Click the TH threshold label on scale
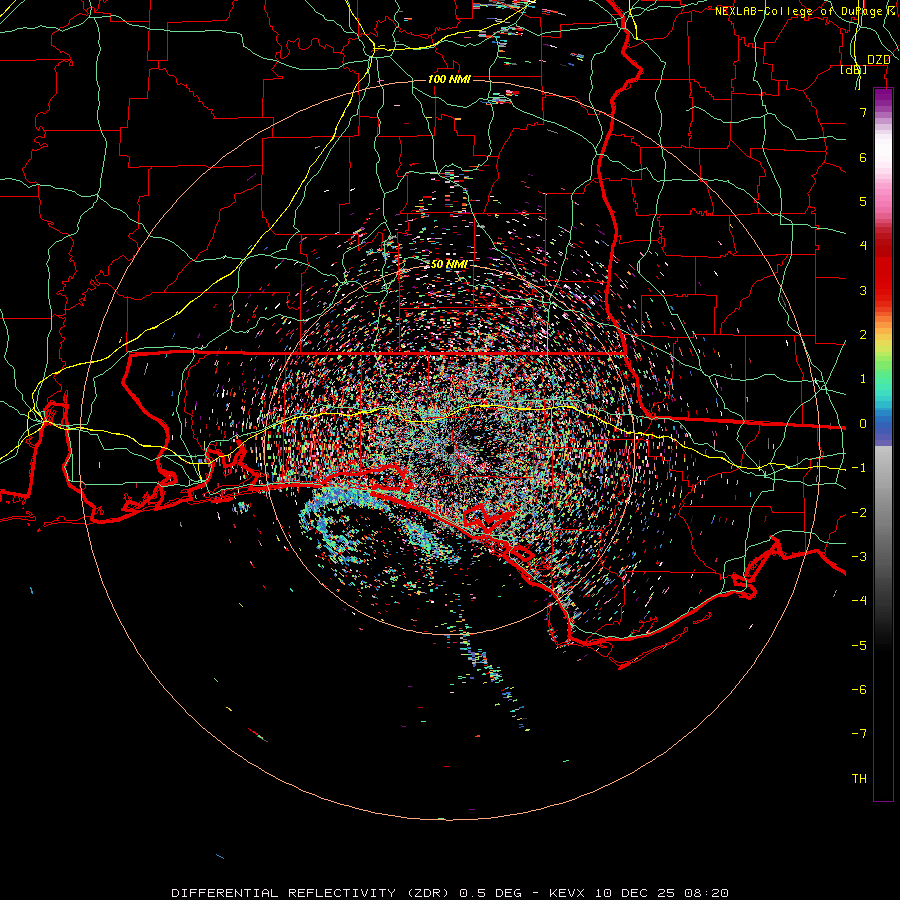Screen dimensions: 900x900 [x=859, y=779]
